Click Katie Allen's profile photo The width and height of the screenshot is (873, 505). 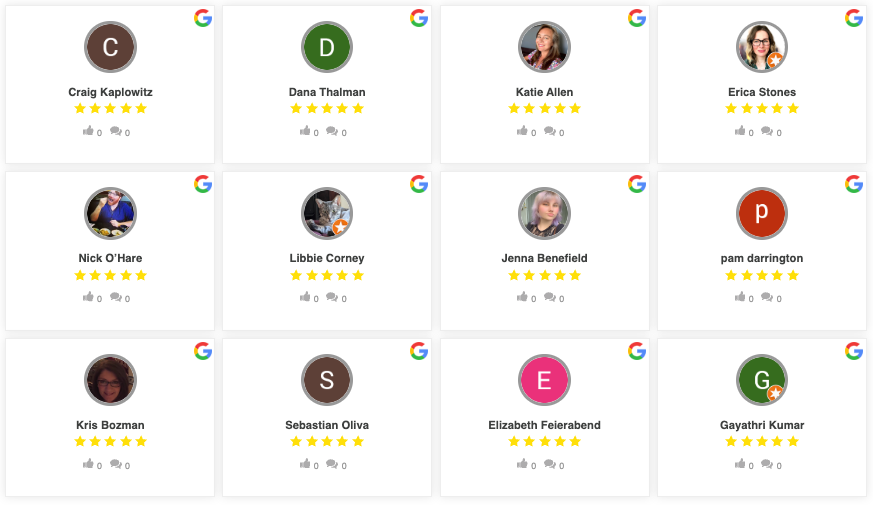click(x=544, y=47)
